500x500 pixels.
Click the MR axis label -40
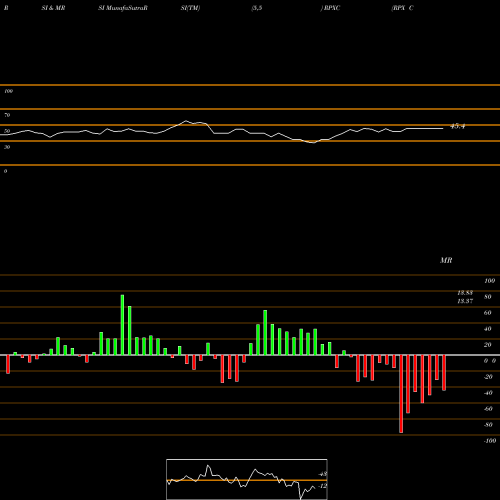[488, 393]
